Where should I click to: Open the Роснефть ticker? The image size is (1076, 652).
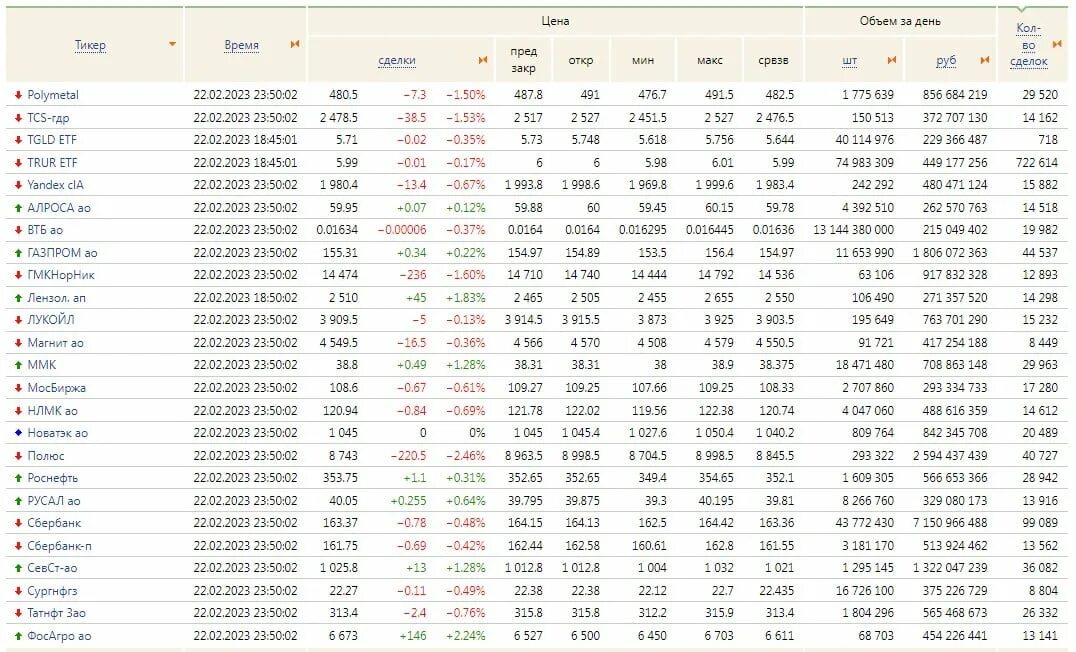pyautogui.click(x=53, y=478)
